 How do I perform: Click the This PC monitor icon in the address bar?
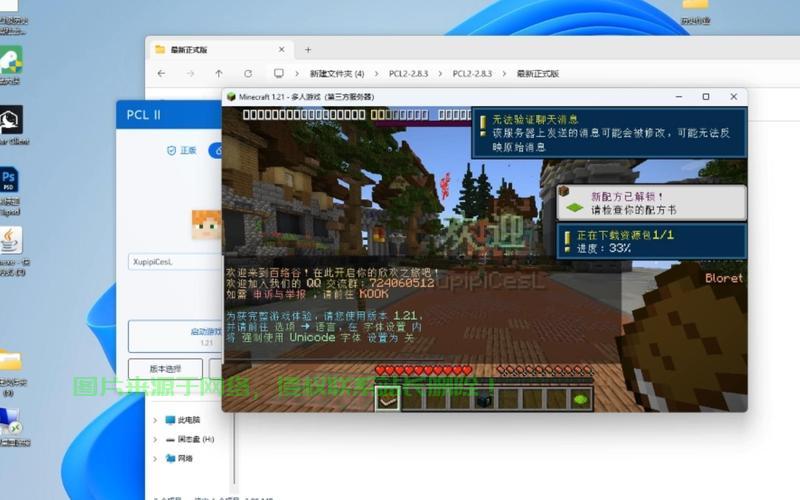279,73
